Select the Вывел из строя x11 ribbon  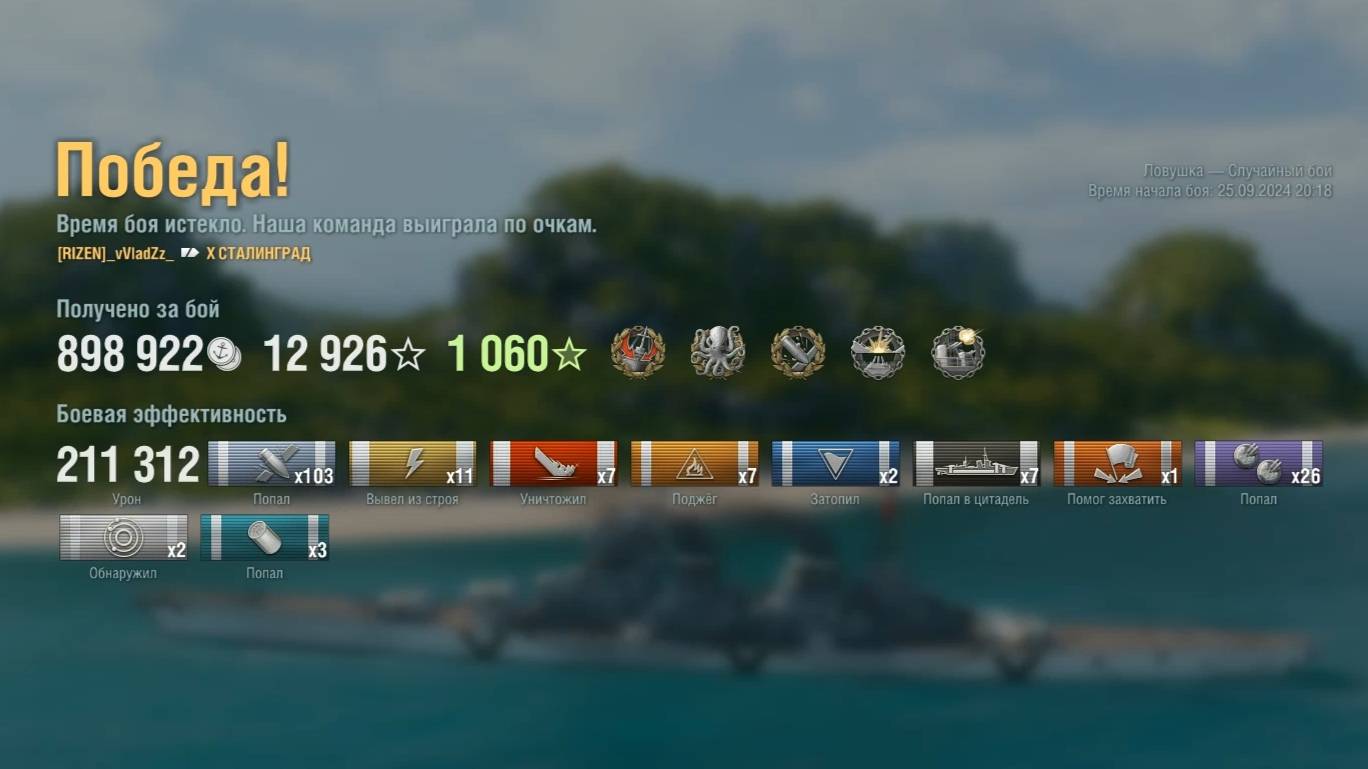[413, 464]
